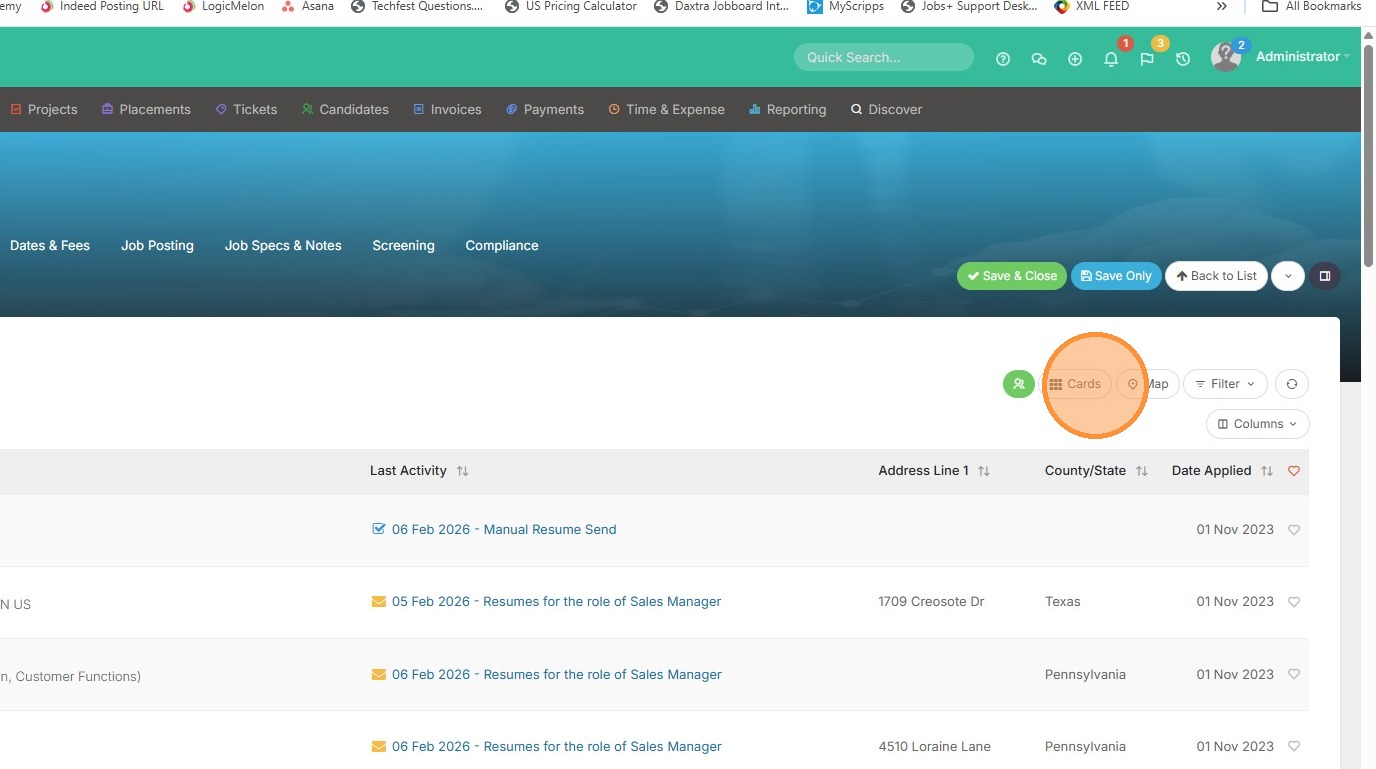The width and height of the screenshot is (1376, 769).
Task: Open the Invoices menu
Action: point(447,109)
